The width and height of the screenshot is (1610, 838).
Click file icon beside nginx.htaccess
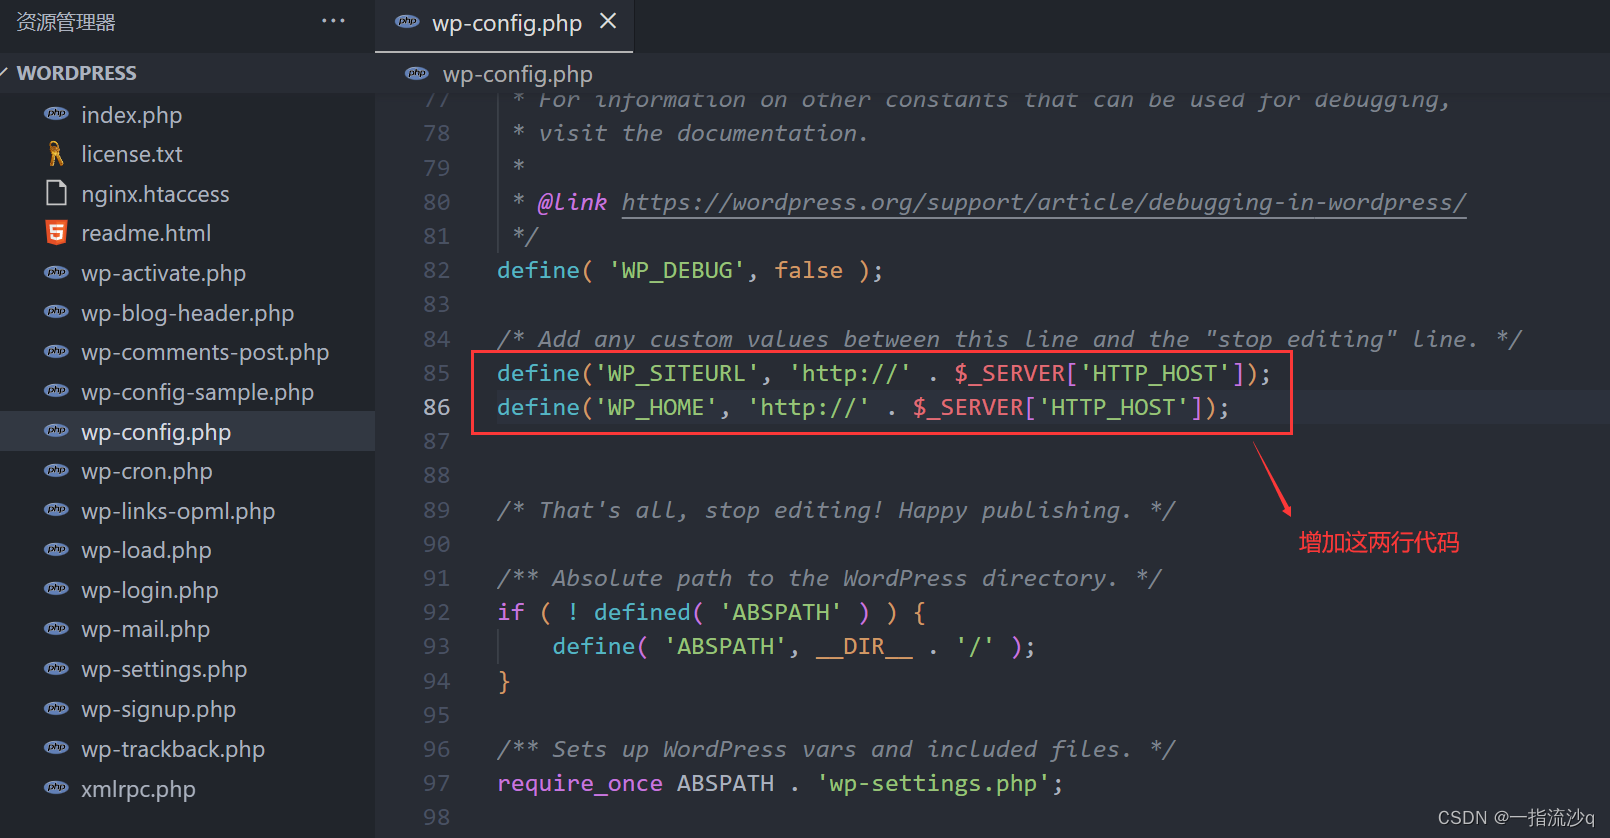click(57, 193)
